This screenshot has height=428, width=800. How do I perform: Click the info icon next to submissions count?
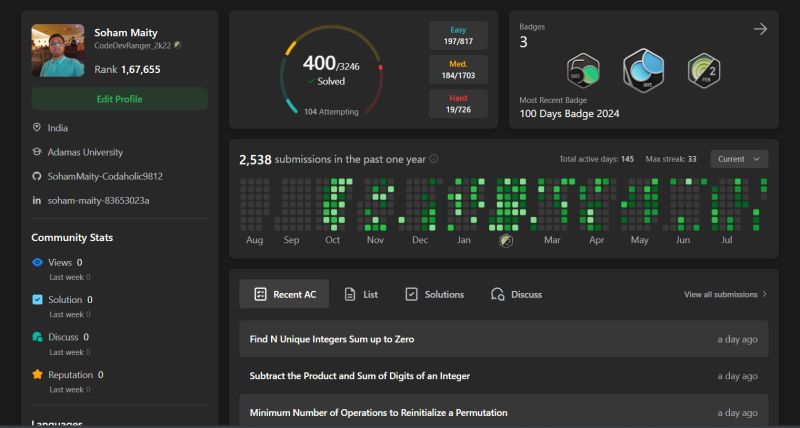[x=434, y=159]
